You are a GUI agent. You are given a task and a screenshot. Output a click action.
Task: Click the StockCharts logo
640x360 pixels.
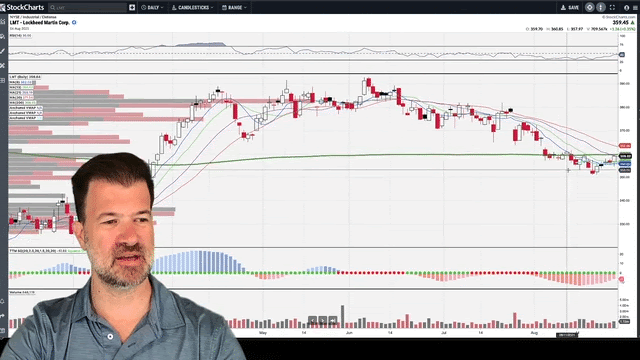(22, 7)
